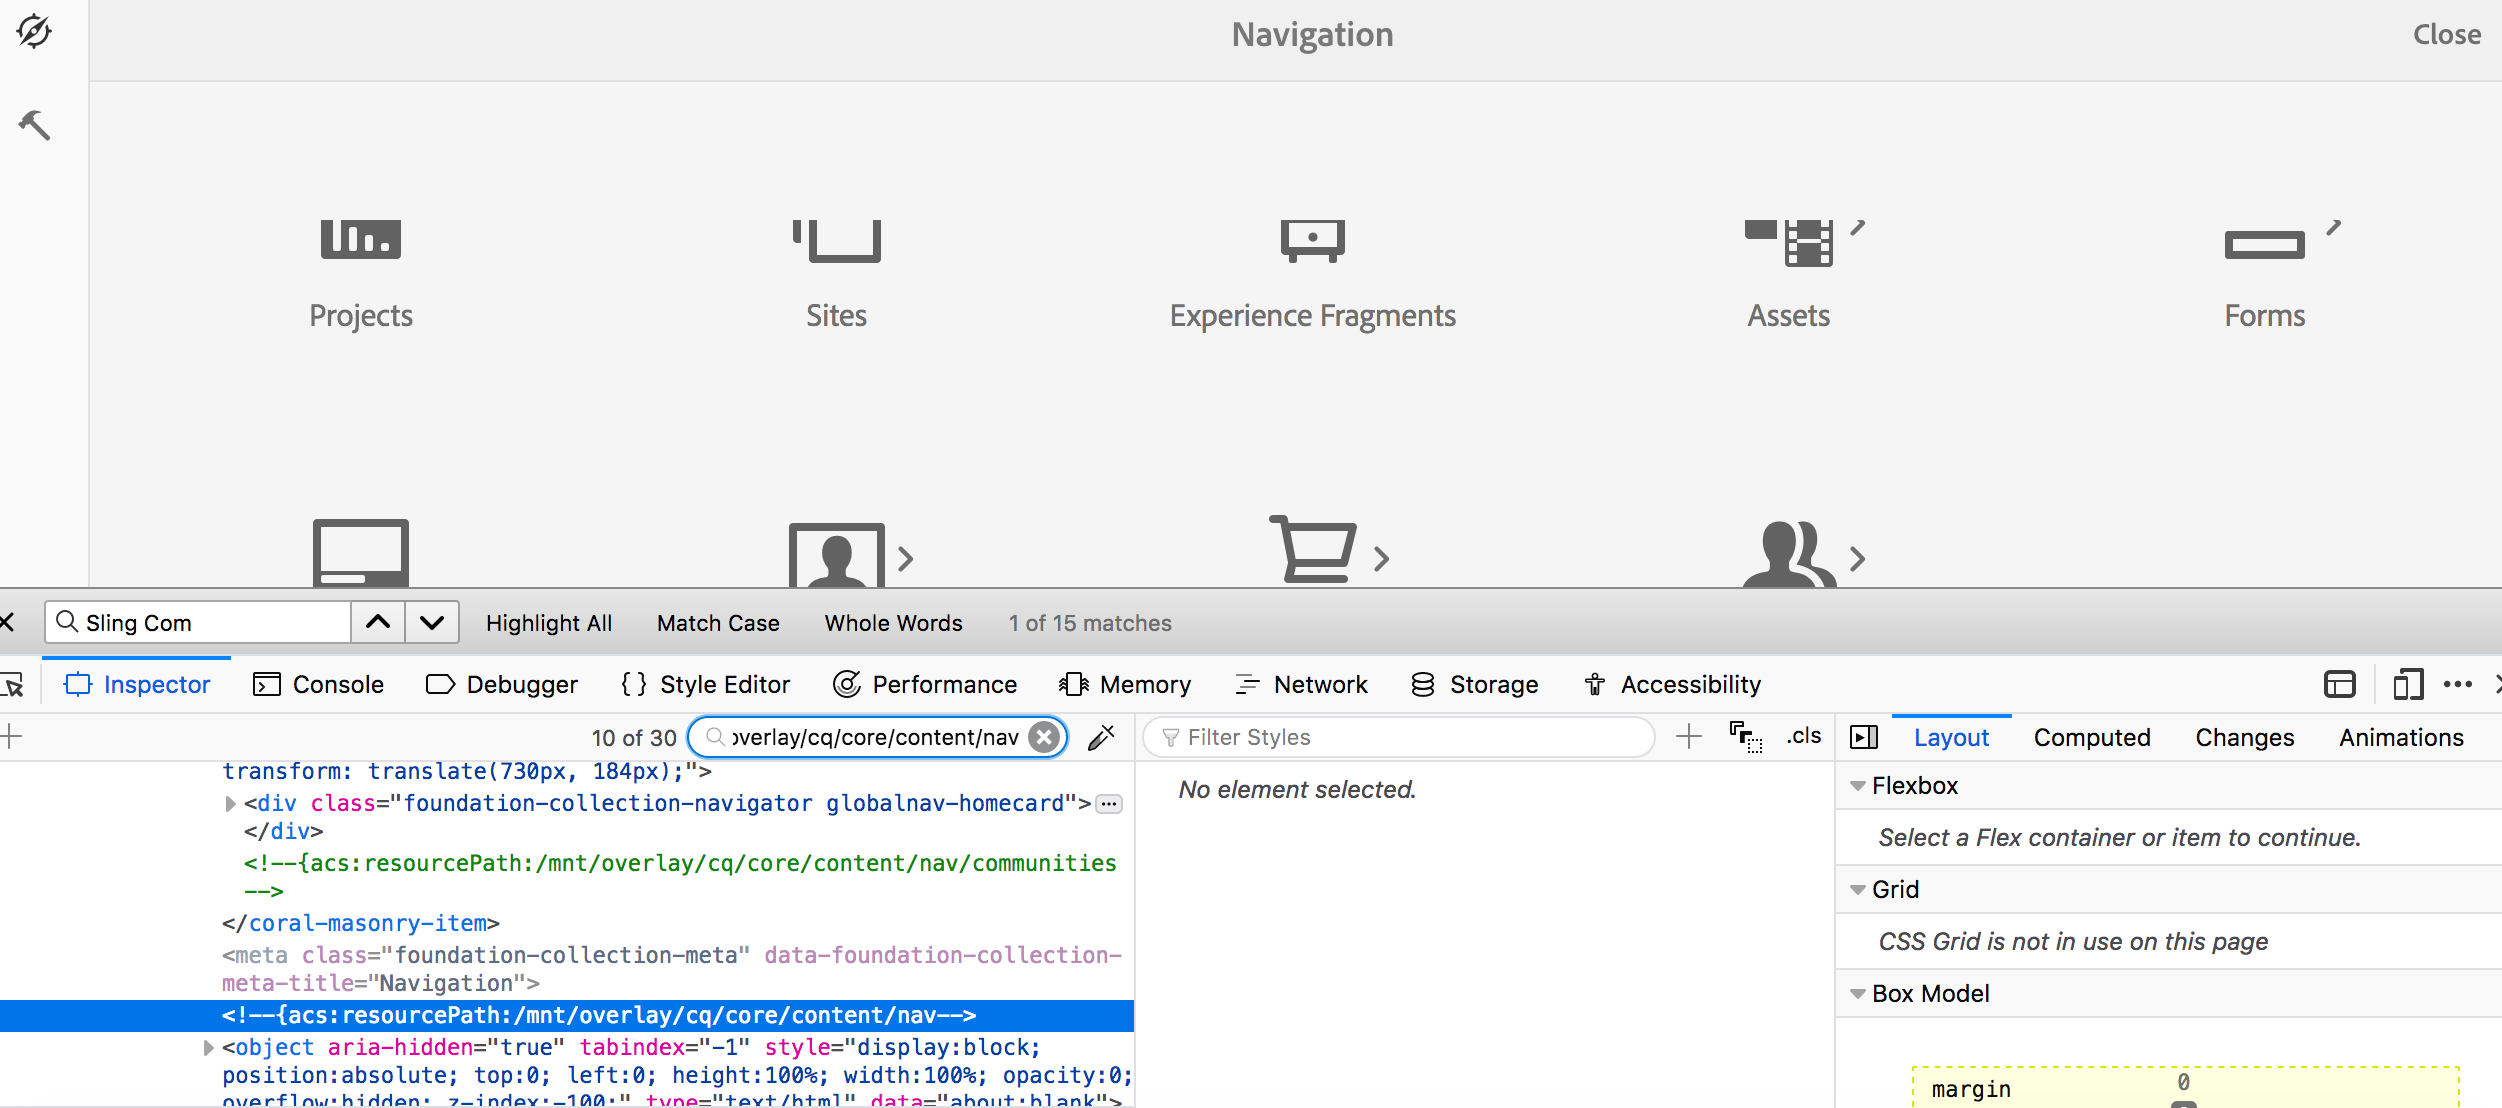Open the Assets navigation icon
This screenshot has height=1108, width=2502.
click(1789, 242)
